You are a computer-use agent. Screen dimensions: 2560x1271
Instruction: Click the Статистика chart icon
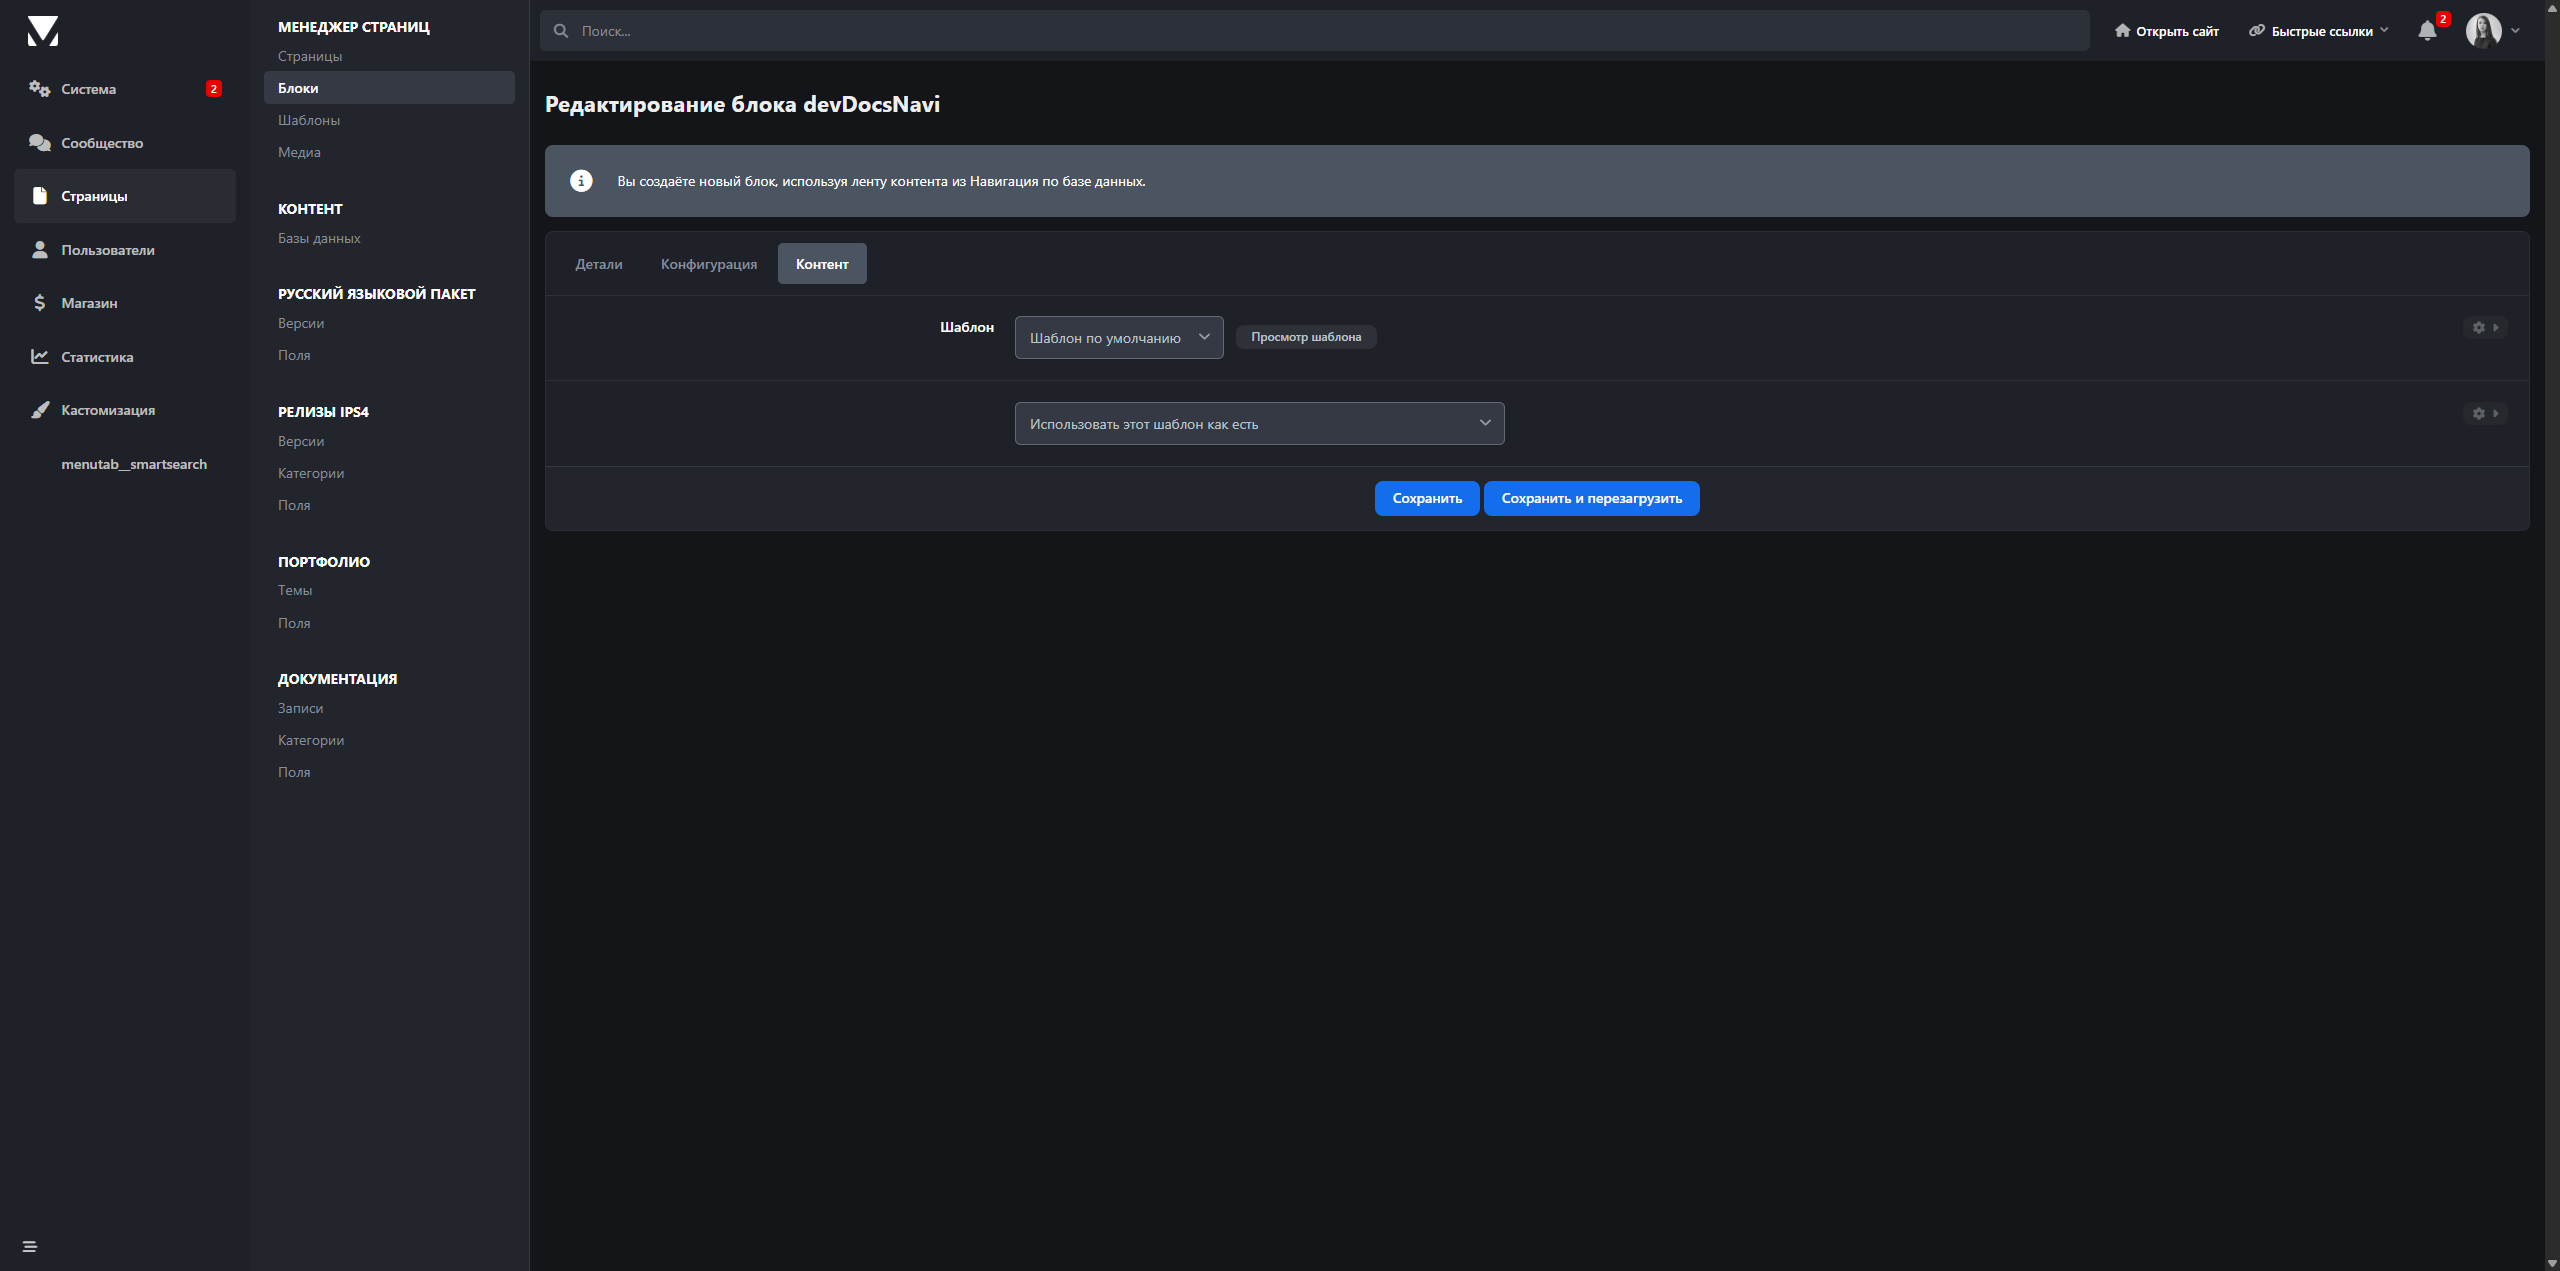coord(40,357)
